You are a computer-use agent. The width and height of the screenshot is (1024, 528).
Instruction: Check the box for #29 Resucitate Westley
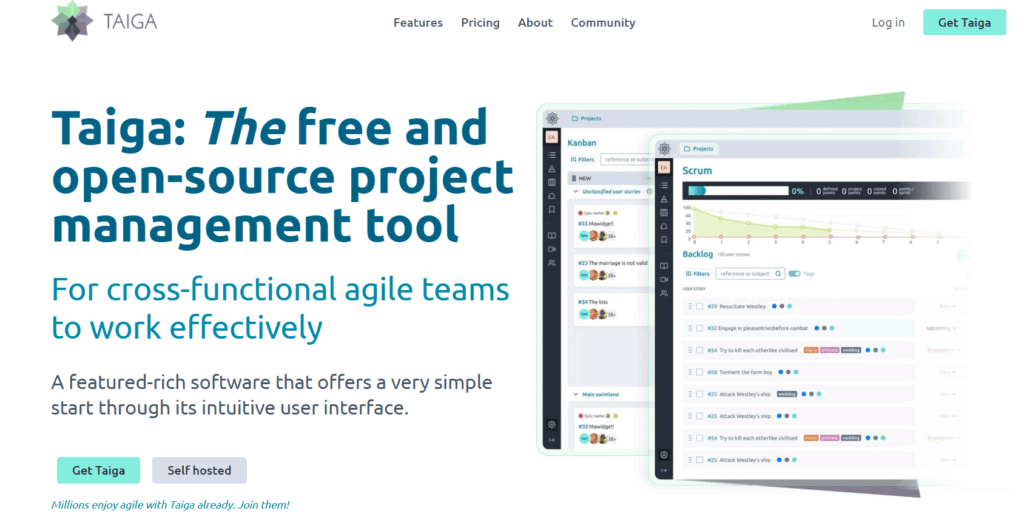point(699,306)
